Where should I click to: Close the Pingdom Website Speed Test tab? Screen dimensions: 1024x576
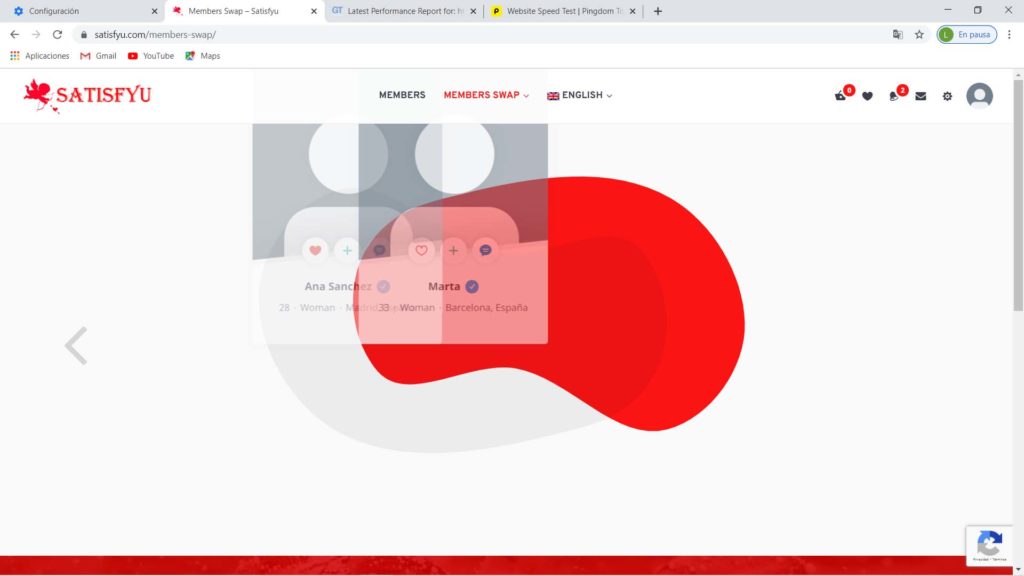click(632, 11)
